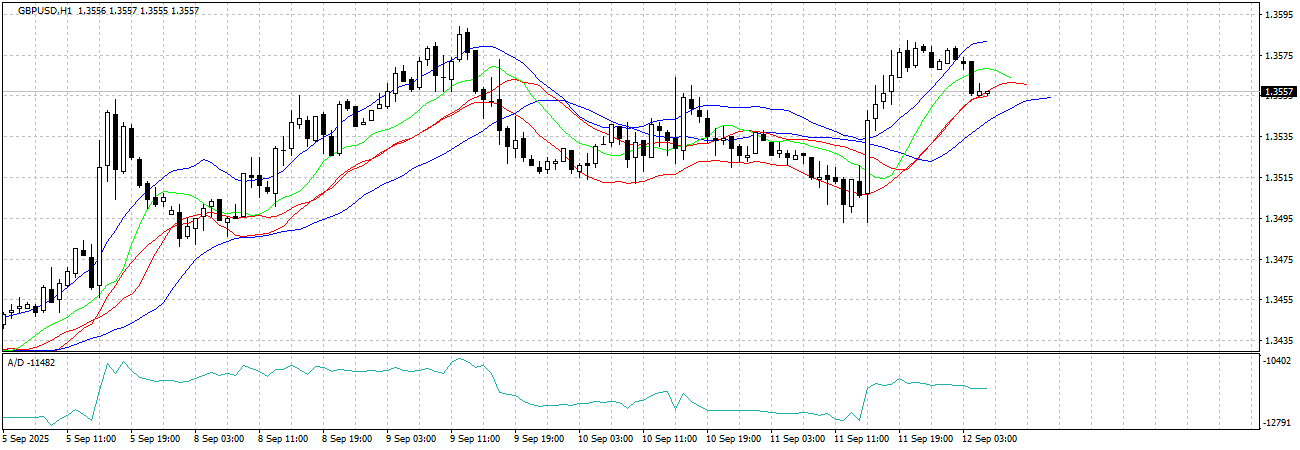
Task: Click the 1.3535 price axis label
Action: pyautogui.click(x=1278, y=137)
